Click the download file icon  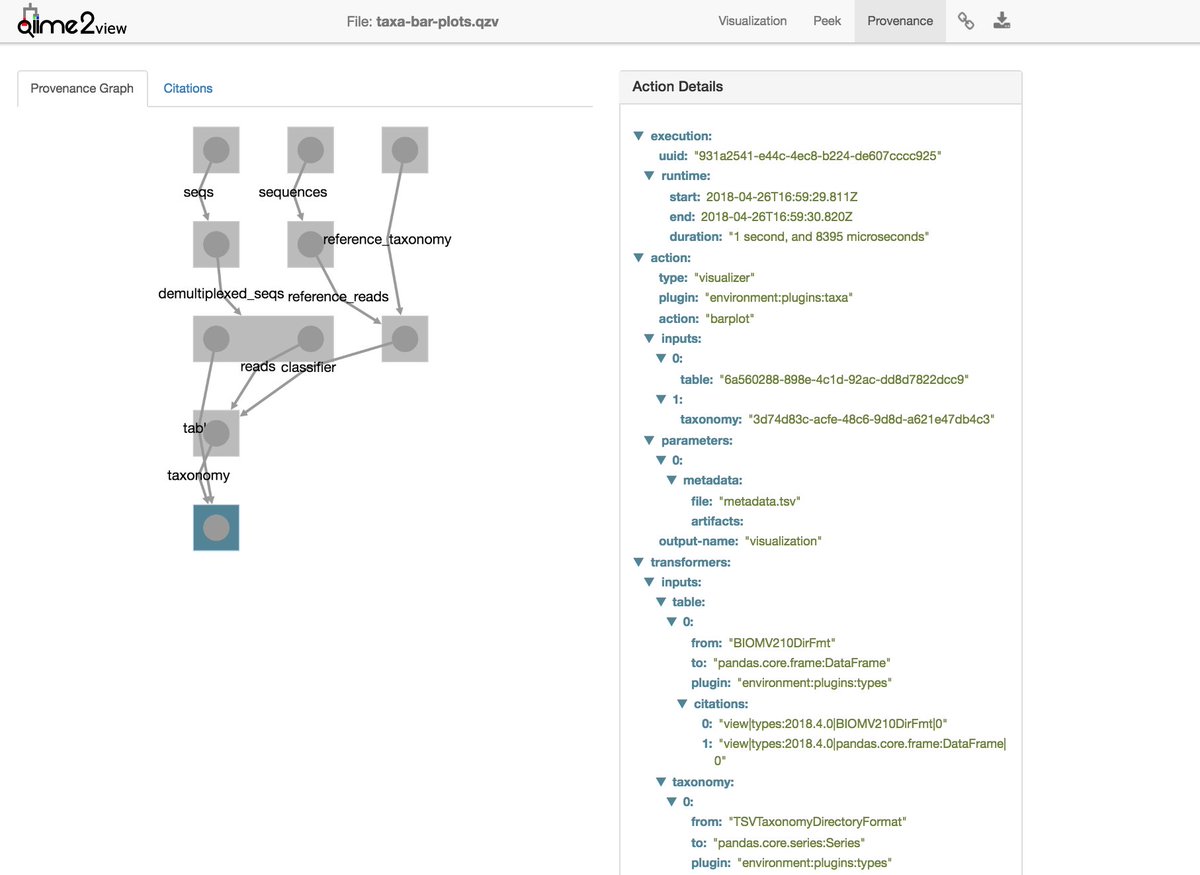click(1002, 21)
